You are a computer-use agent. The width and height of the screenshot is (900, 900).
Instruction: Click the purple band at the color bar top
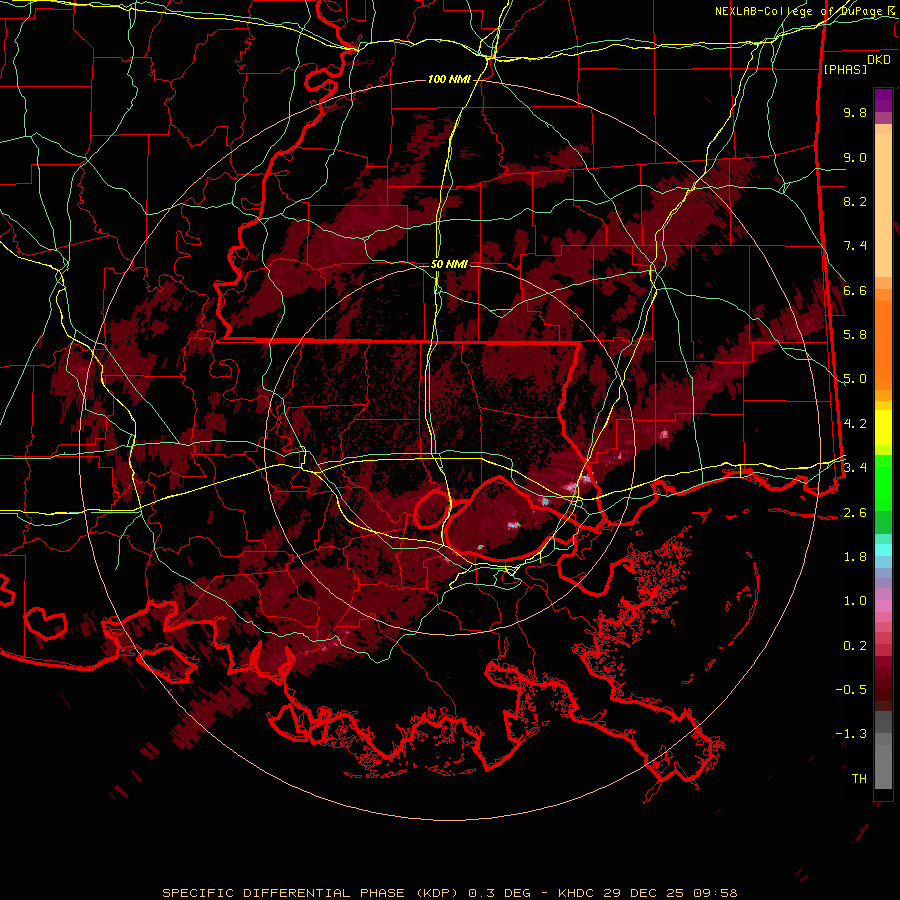pos(883,100)
